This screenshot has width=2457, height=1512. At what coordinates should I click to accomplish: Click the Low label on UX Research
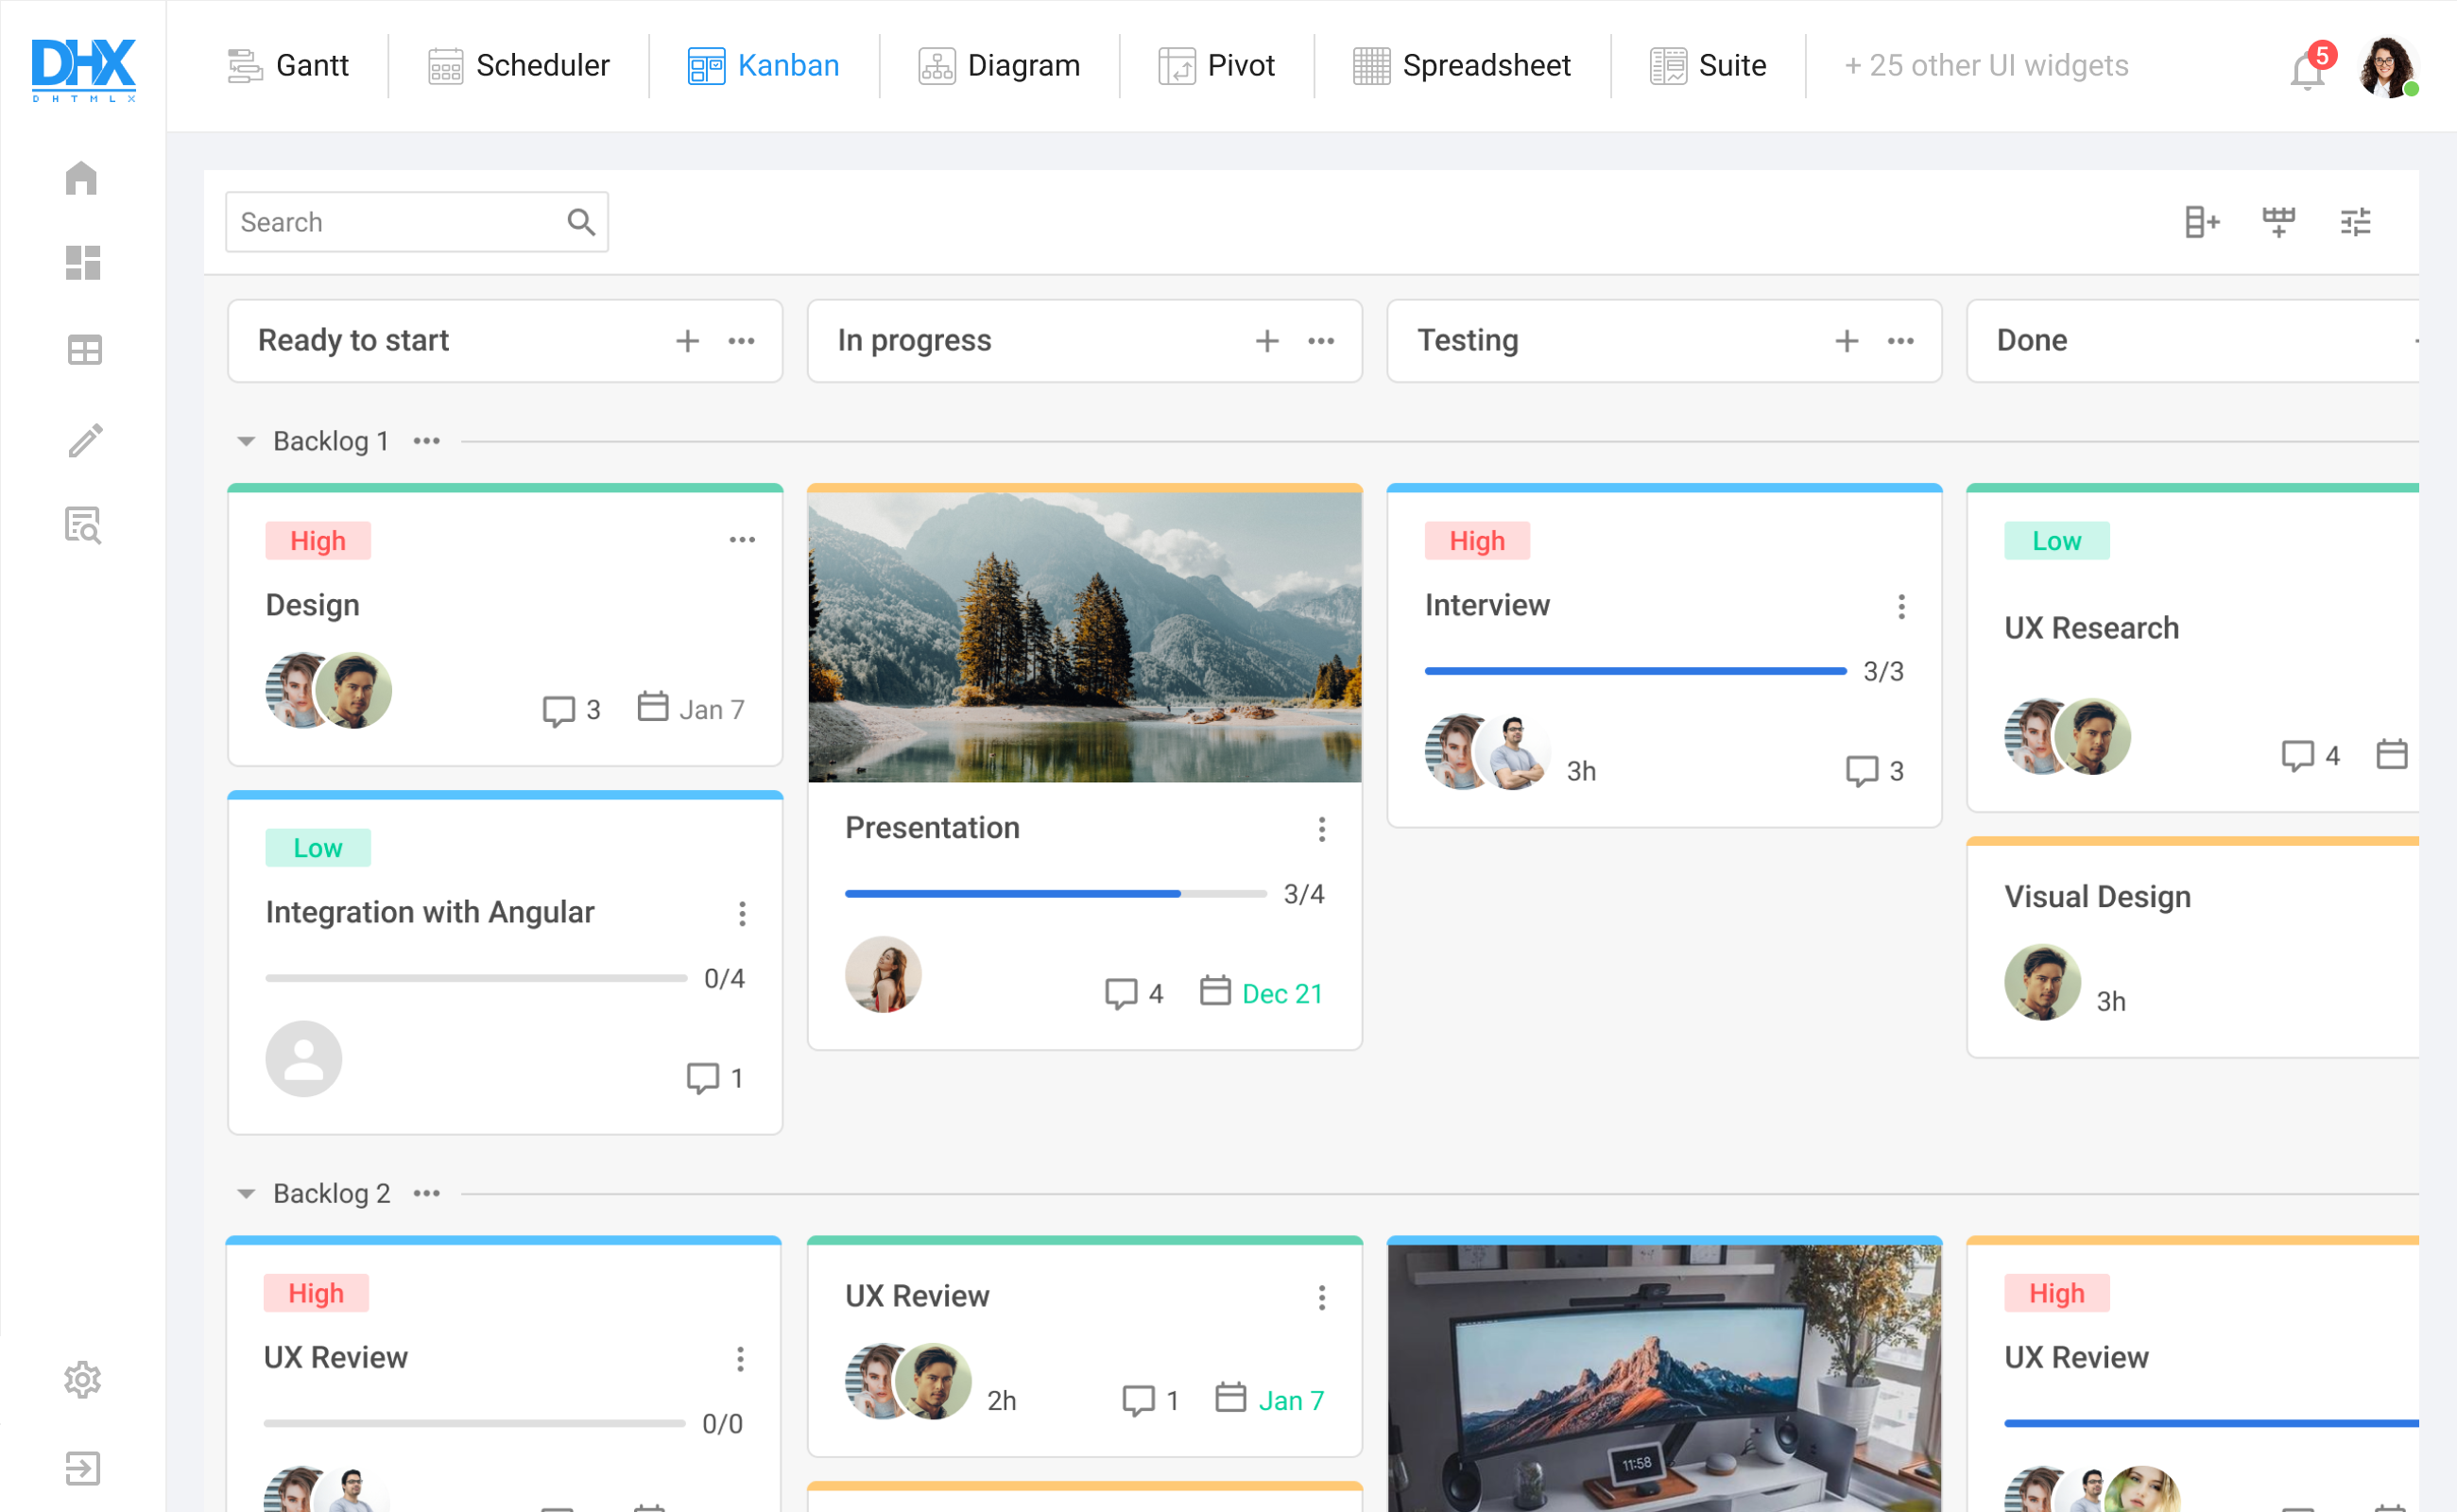(x=2056, y=541)
